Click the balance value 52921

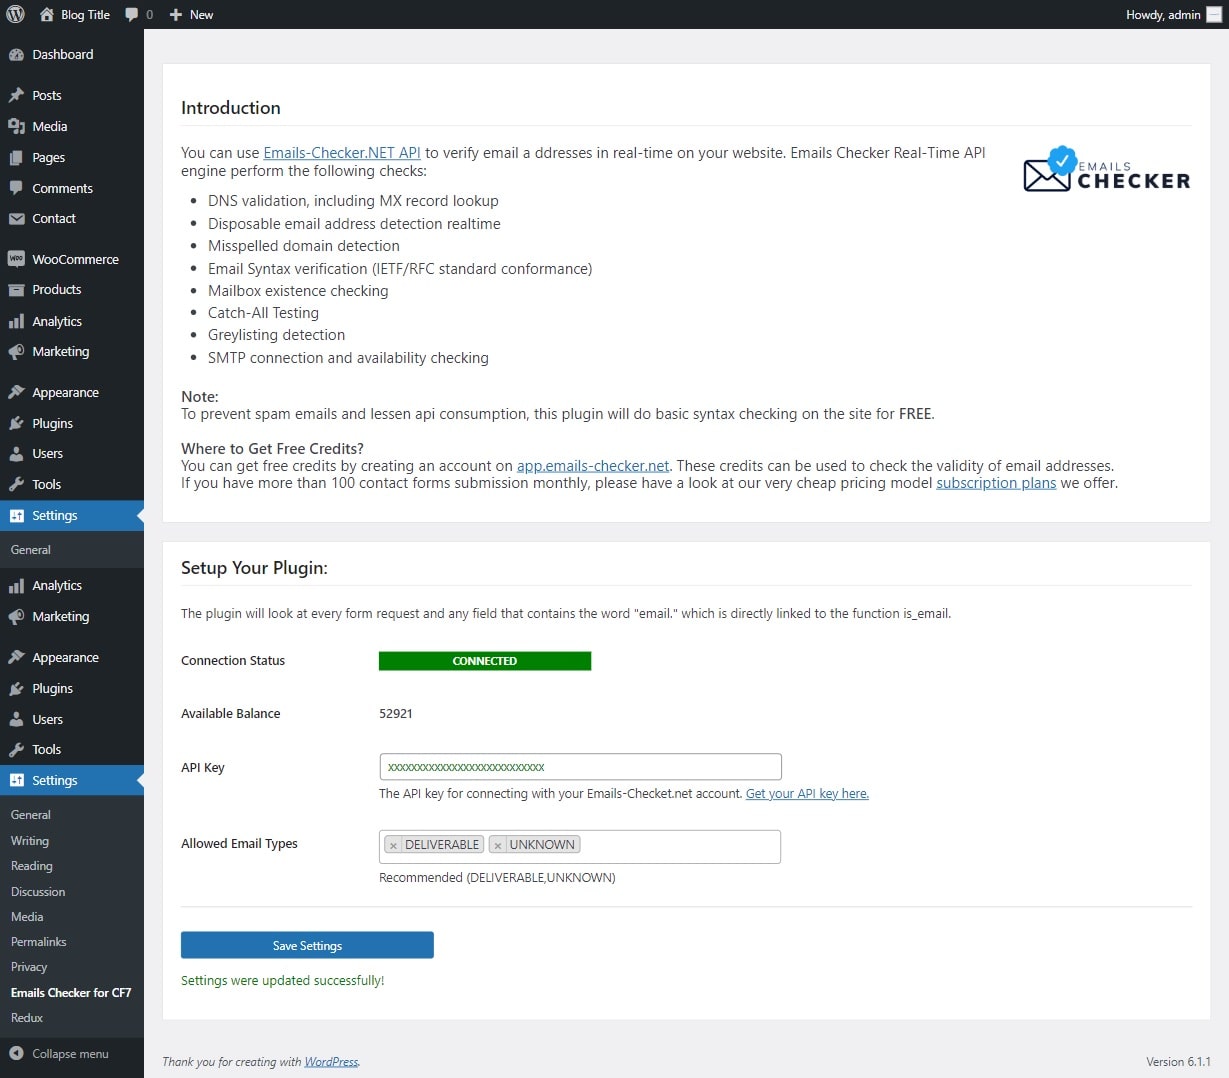coord(396,714)
